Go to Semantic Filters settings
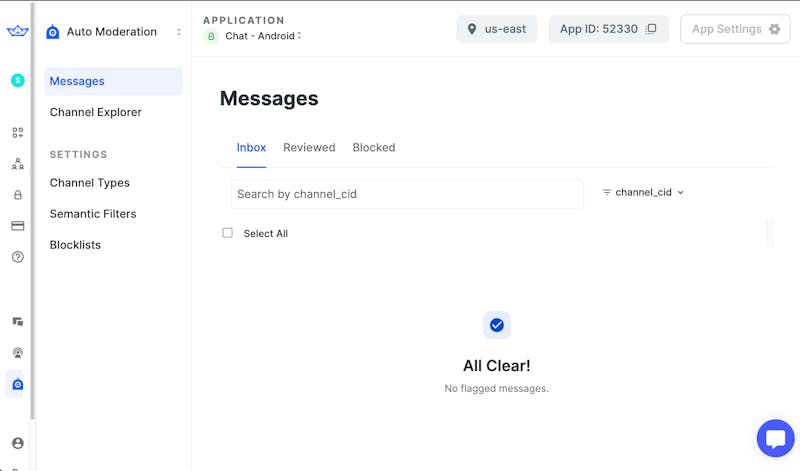 [93, 214]
